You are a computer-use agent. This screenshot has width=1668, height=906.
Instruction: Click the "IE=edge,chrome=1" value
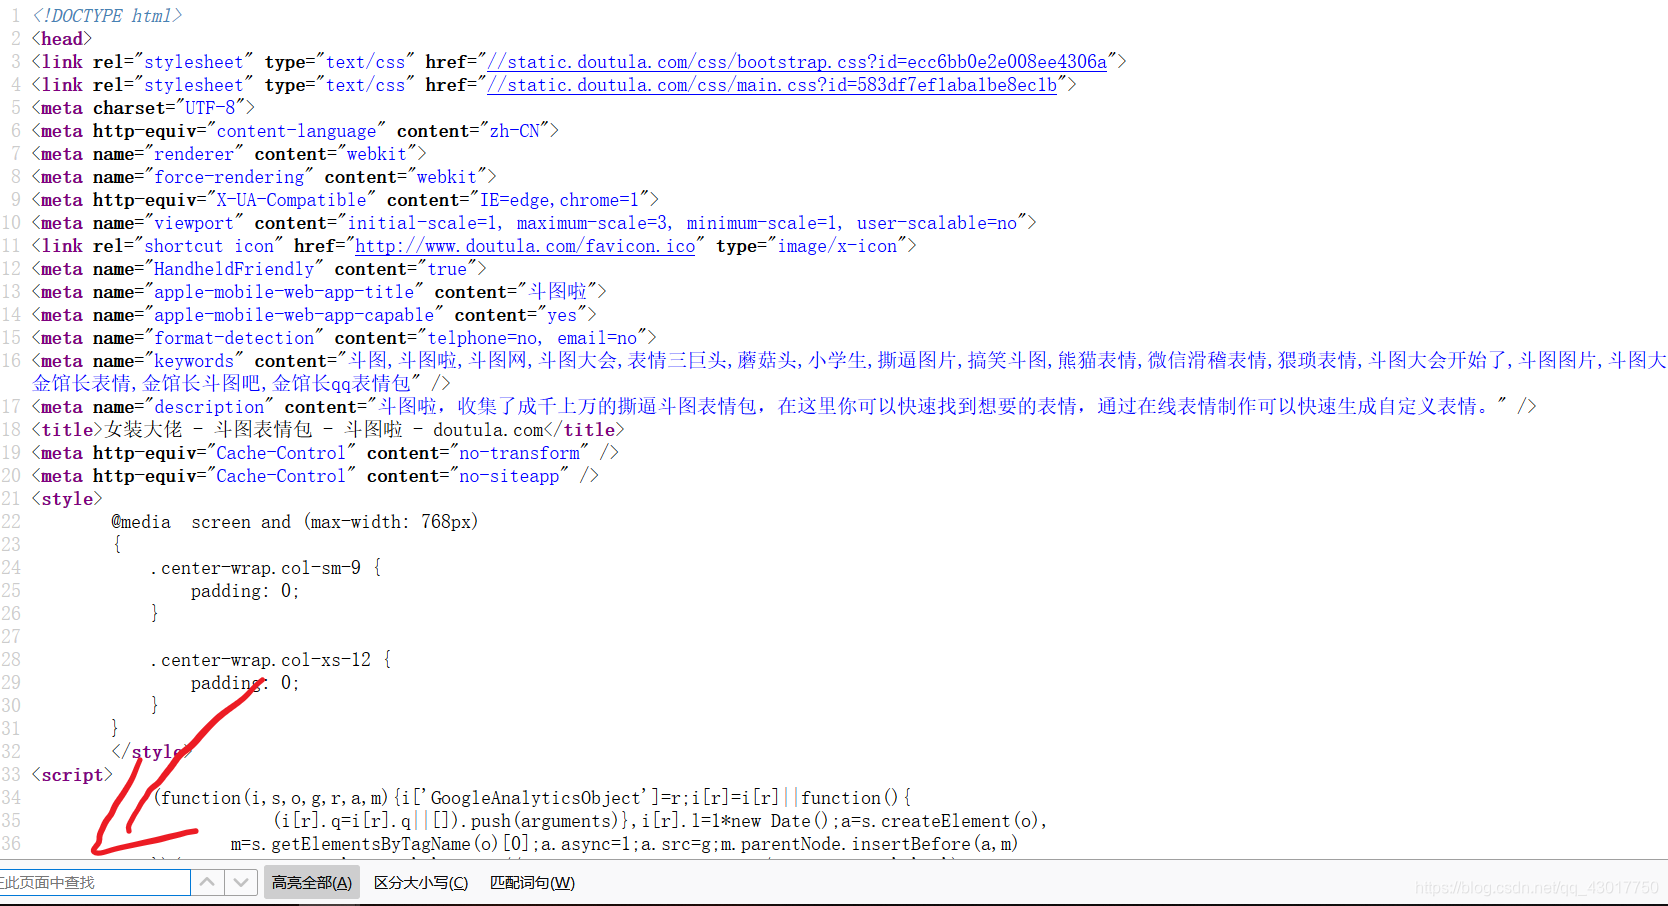pos(559,200)
